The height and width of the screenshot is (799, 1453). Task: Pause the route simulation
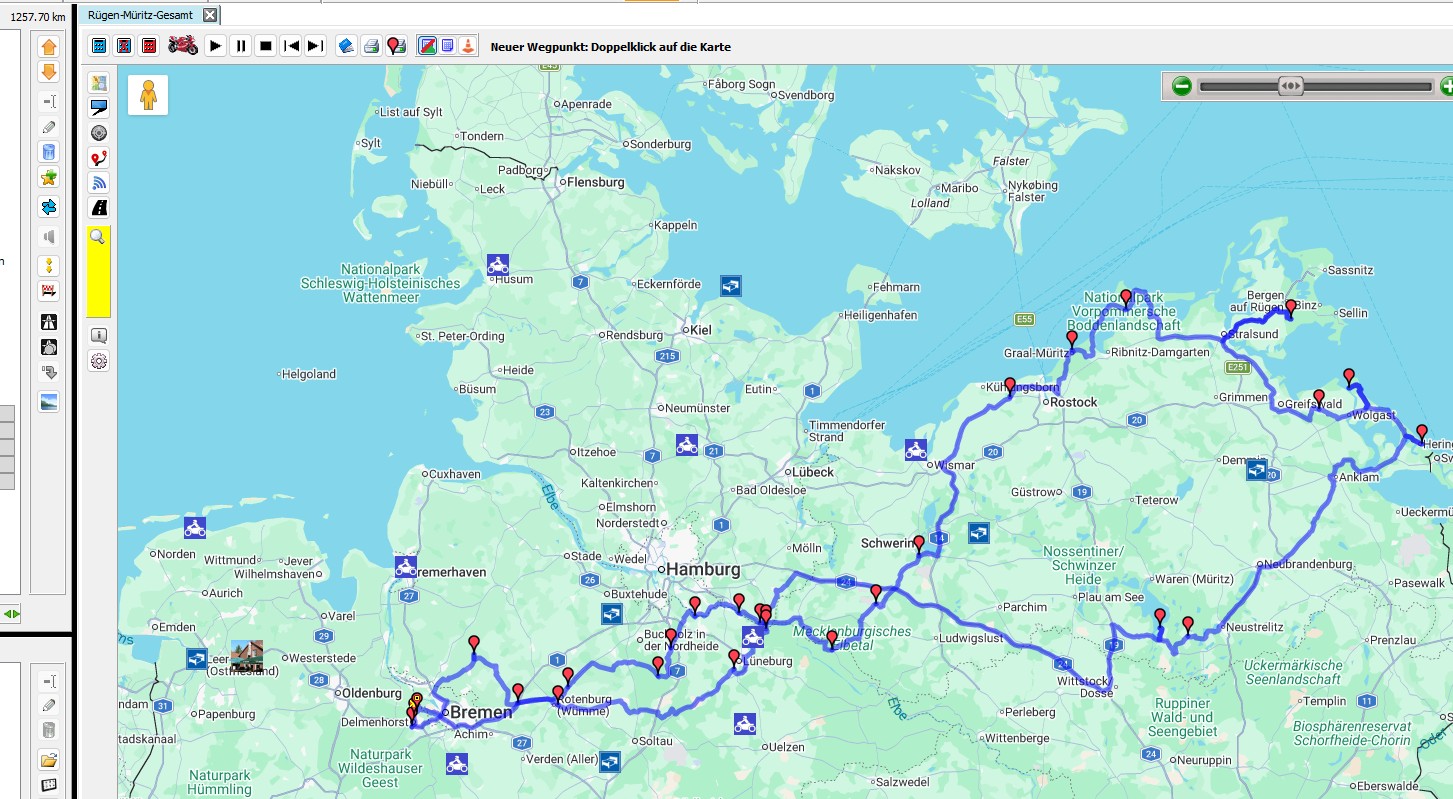coord(240,45)
